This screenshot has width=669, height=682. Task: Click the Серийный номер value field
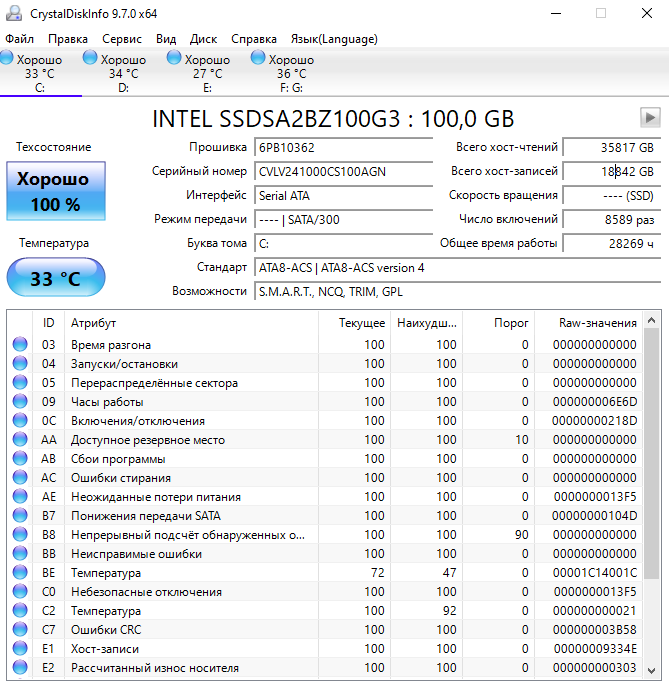click(345, 171)
